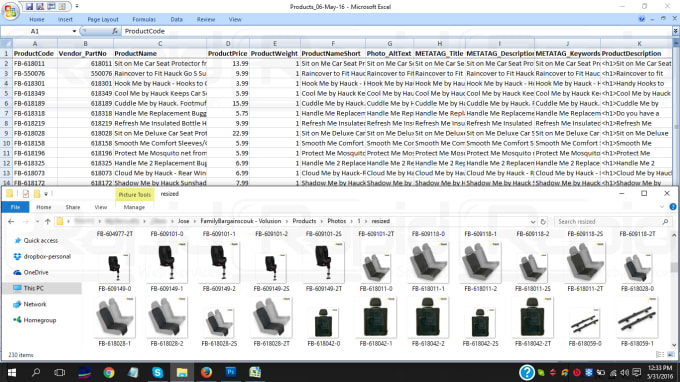The image size is (680, 382).
Task: Click the Products breadcrumb in address bar
Action: tap(304, 221)
